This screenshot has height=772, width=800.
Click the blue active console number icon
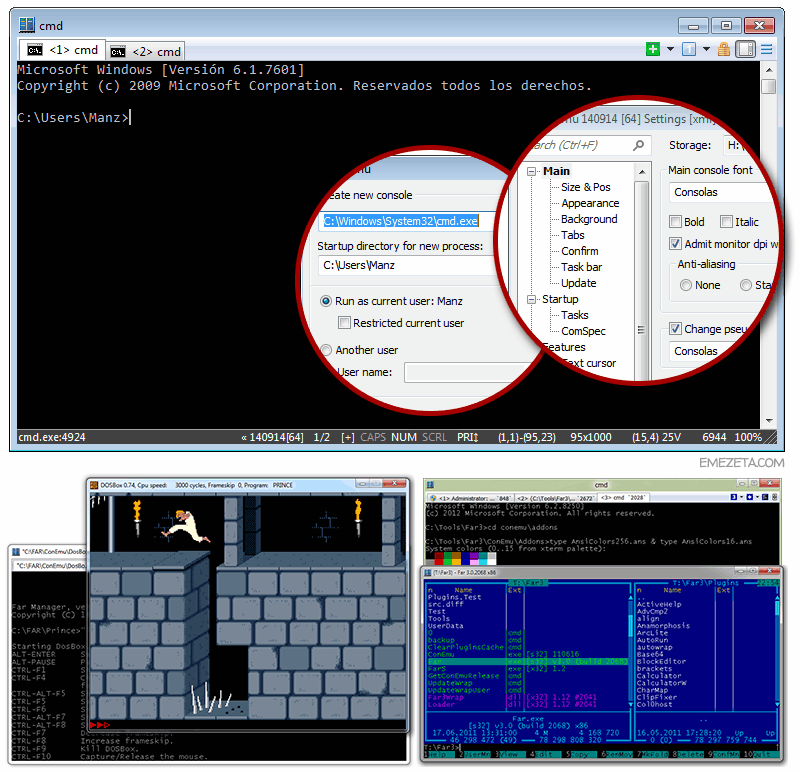coord(689,49)
